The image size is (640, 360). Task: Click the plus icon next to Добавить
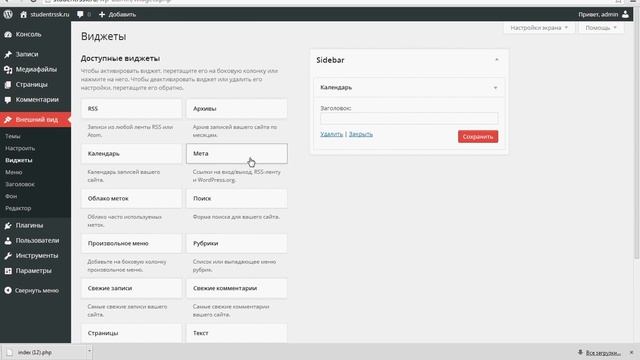point(102,14)
